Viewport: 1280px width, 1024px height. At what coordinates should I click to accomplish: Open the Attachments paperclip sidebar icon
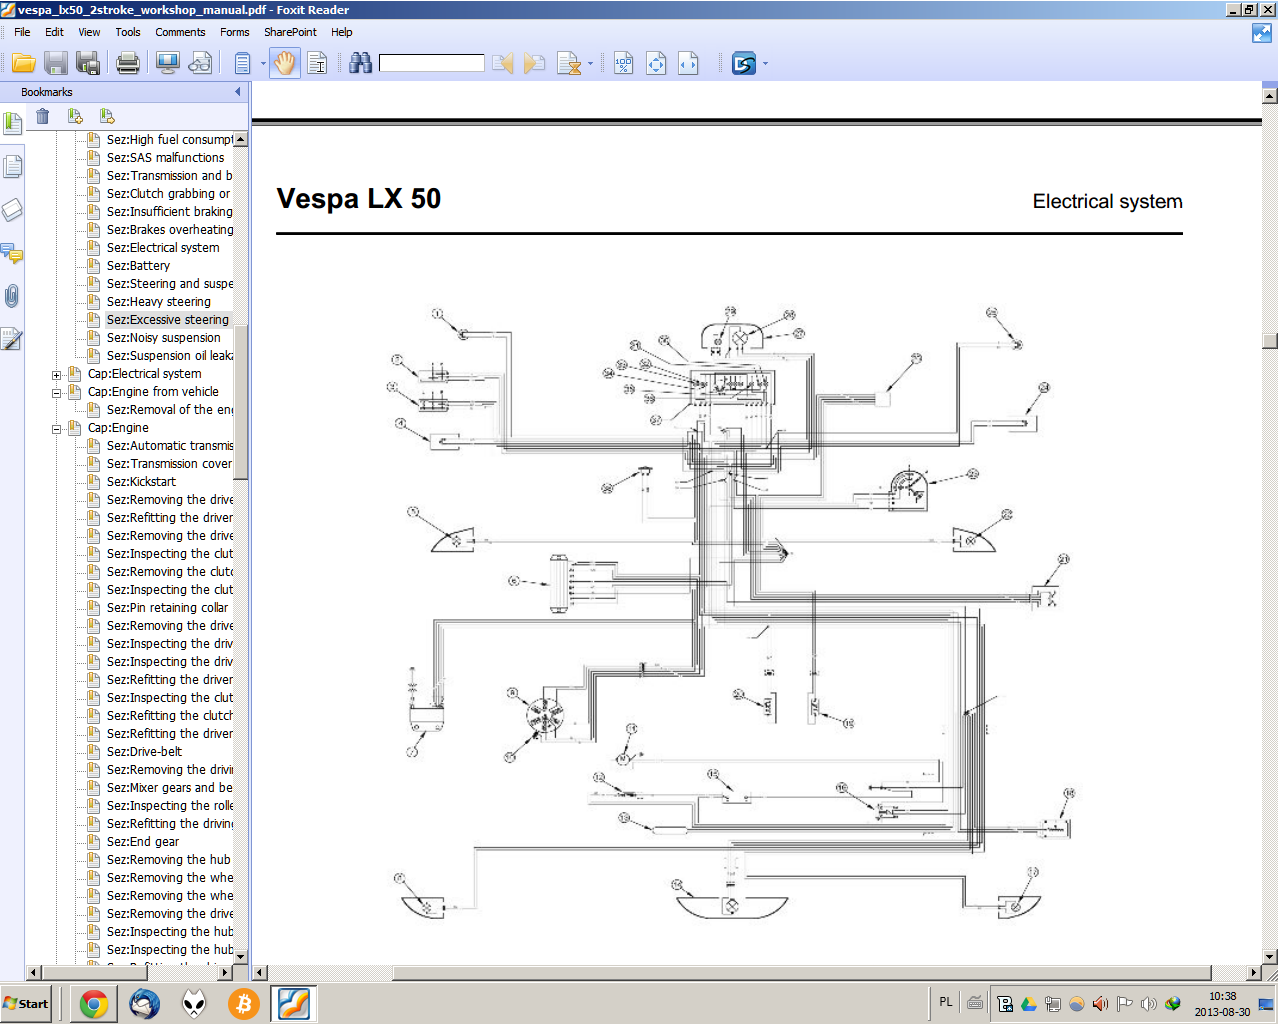pos(12,296)
